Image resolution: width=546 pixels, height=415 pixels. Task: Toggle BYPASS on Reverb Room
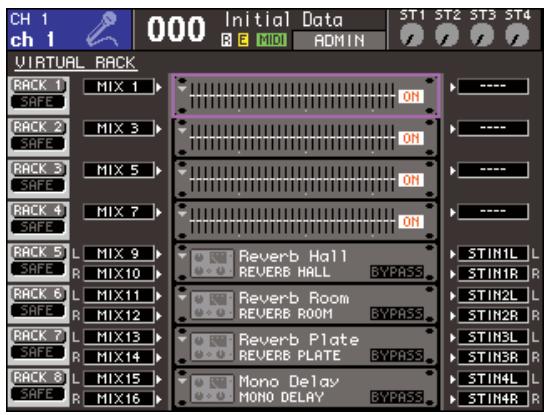(x=397, y=314)
